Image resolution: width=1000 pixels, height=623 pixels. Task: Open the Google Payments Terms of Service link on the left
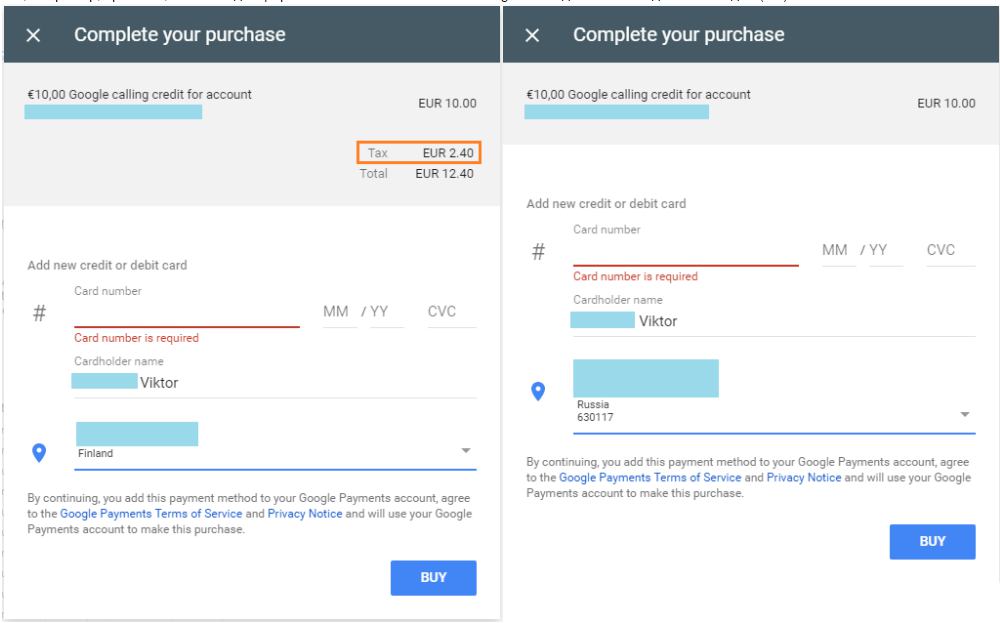pos(151,513)
